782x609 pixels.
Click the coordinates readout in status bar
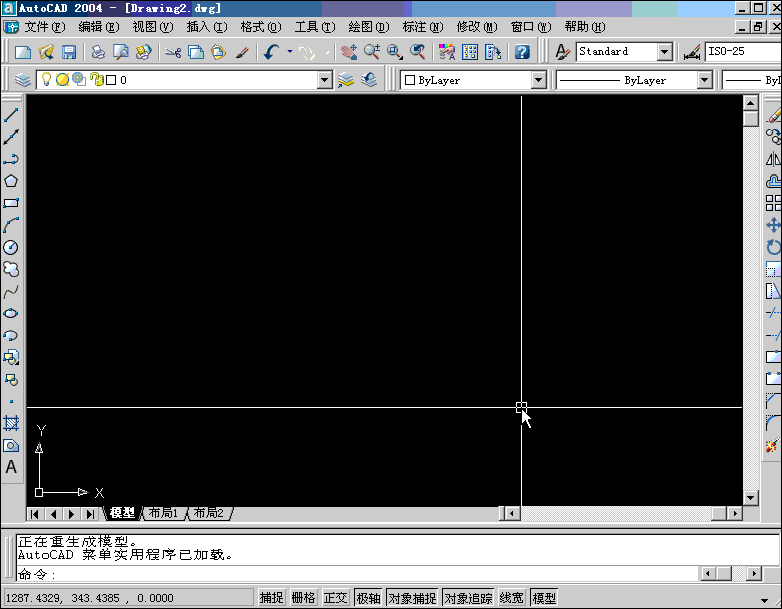(129, 598)
